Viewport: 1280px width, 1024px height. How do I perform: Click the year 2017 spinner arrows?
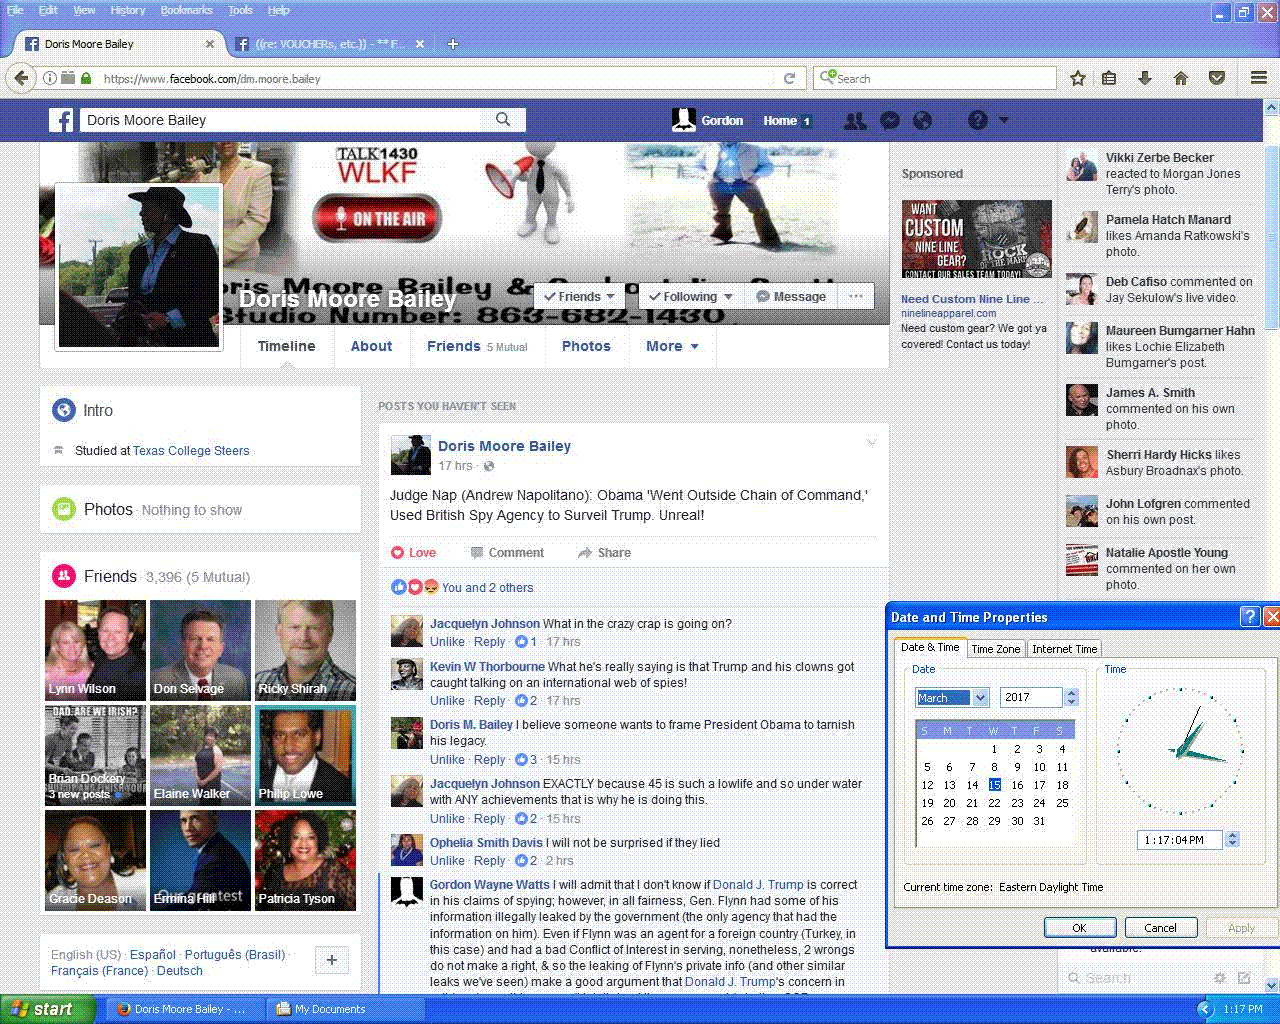tap(1072, 698)
